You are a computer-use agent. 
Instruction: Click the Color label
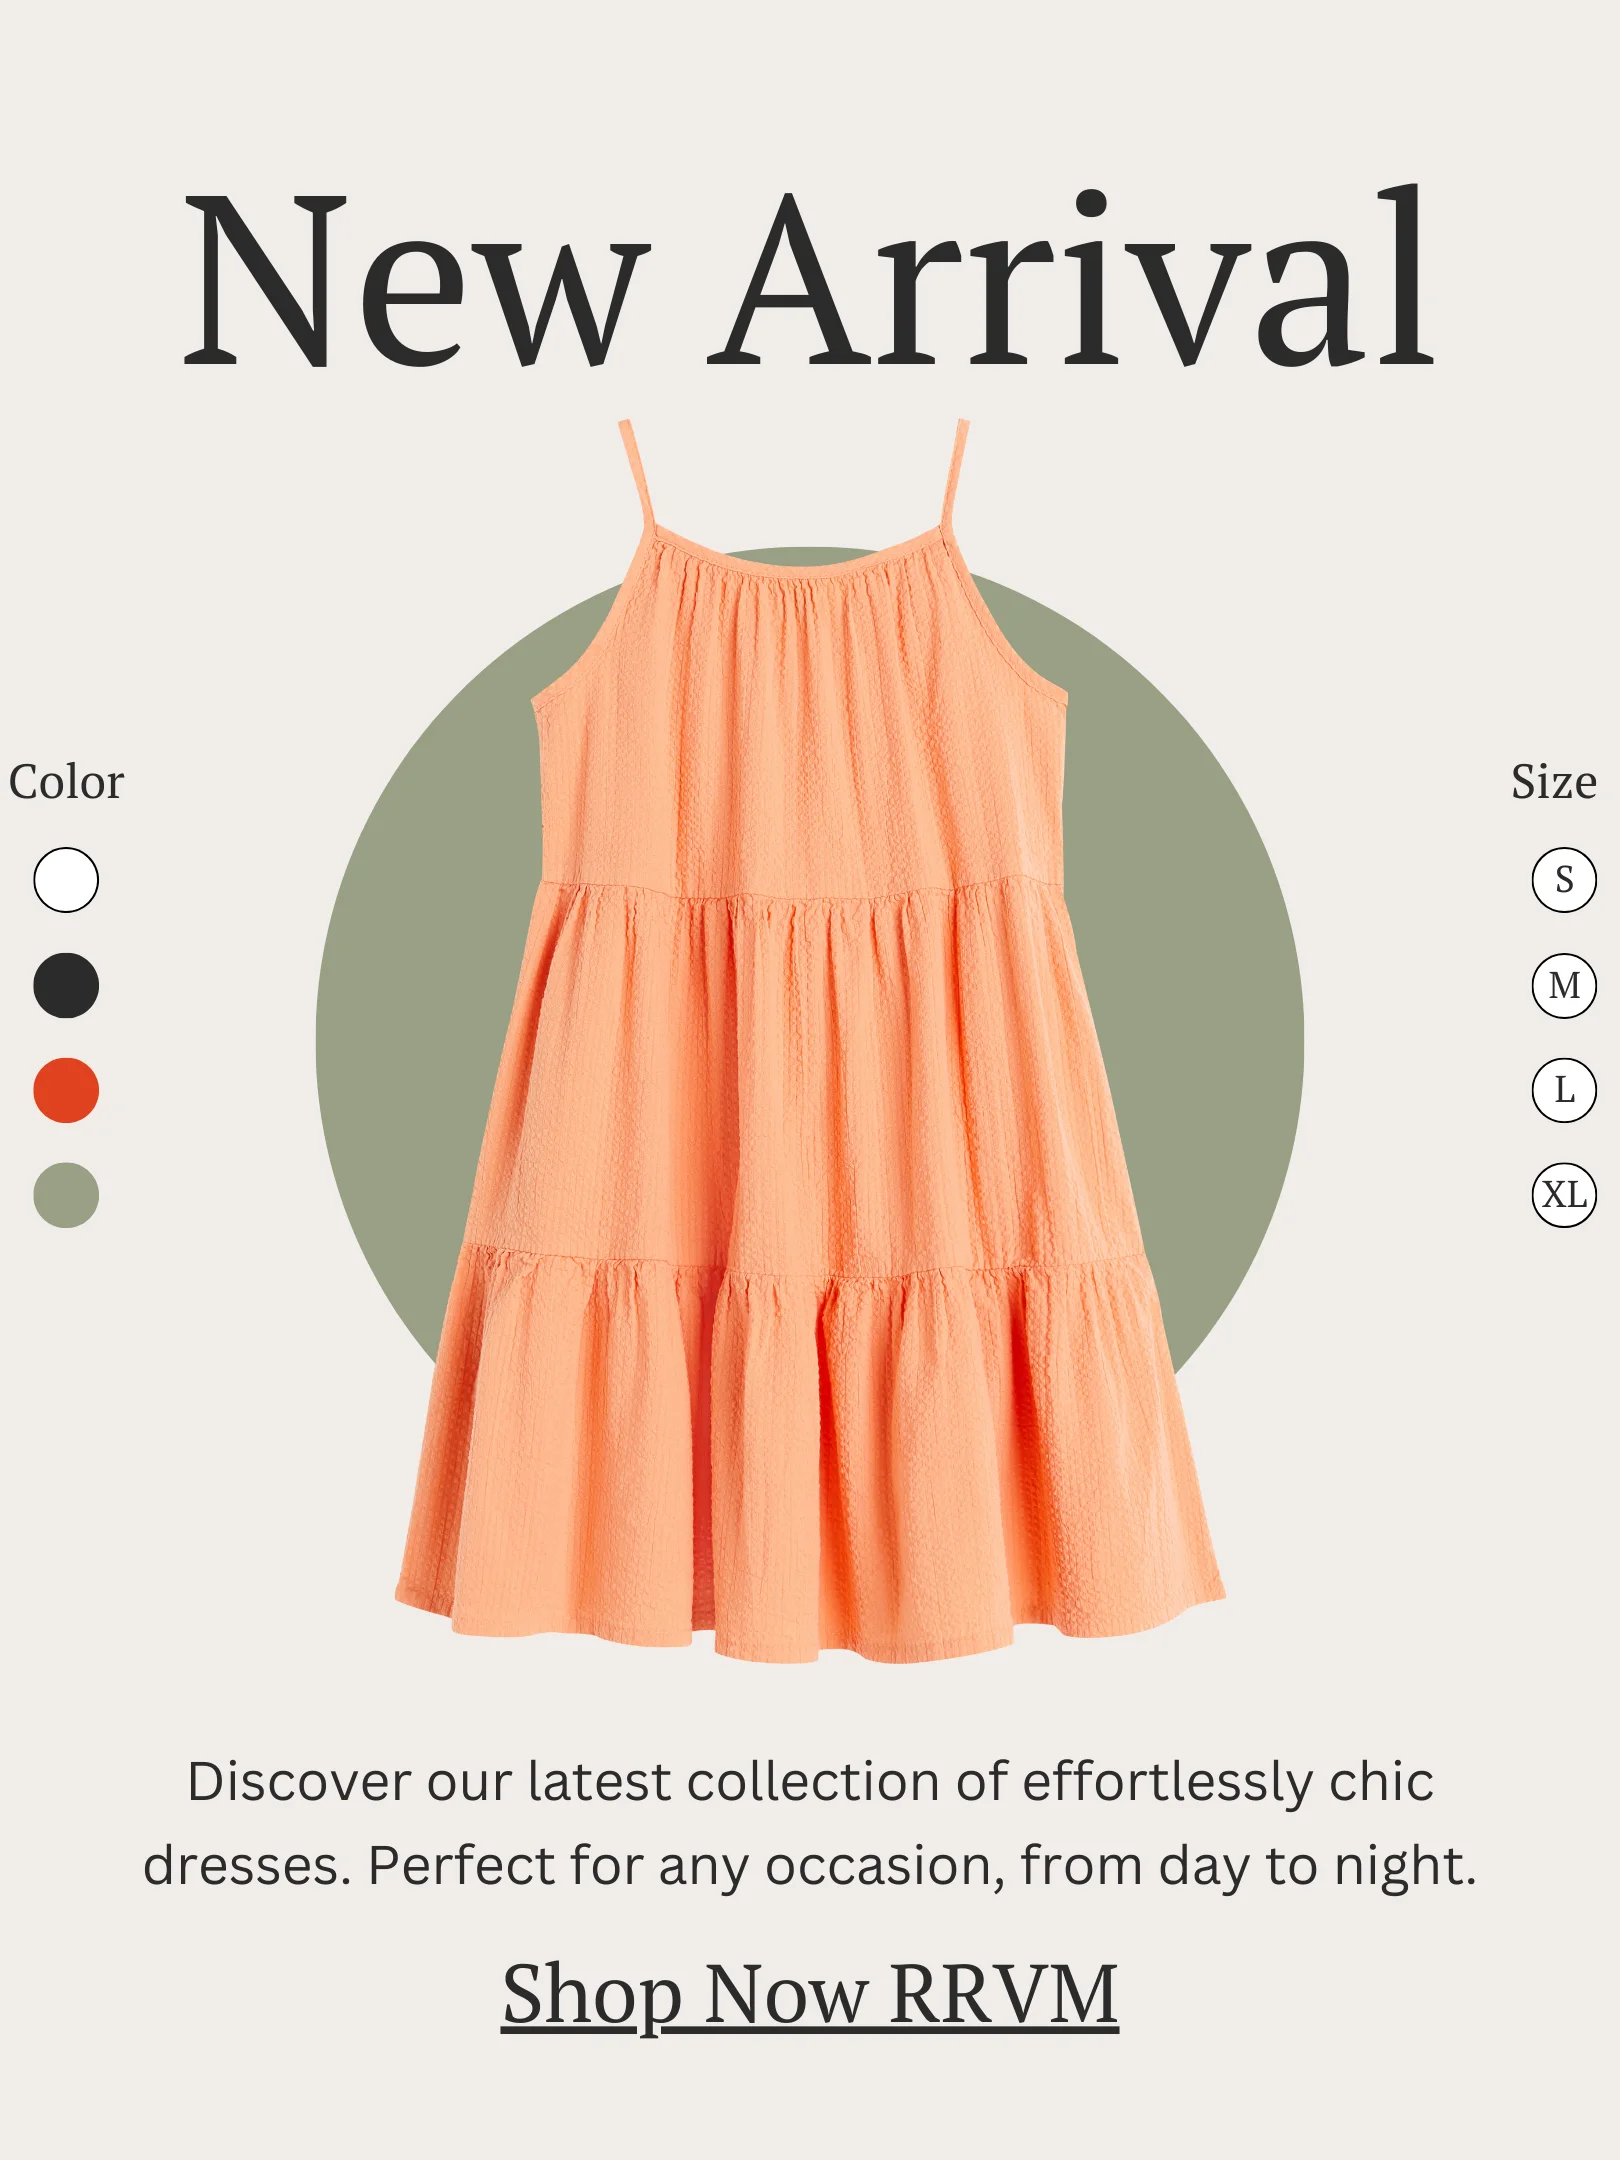click(x=66, y=782)
